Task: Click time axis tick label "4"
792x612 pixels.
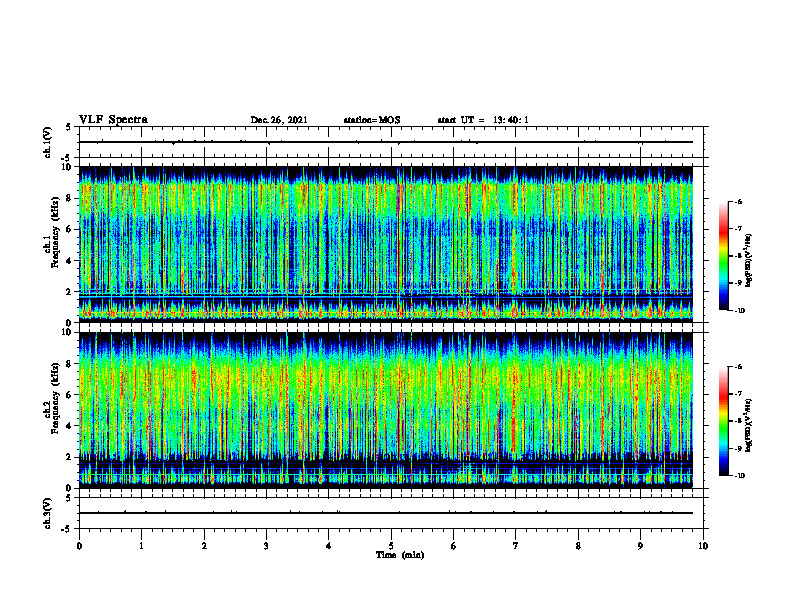Action: click(329, 546)
